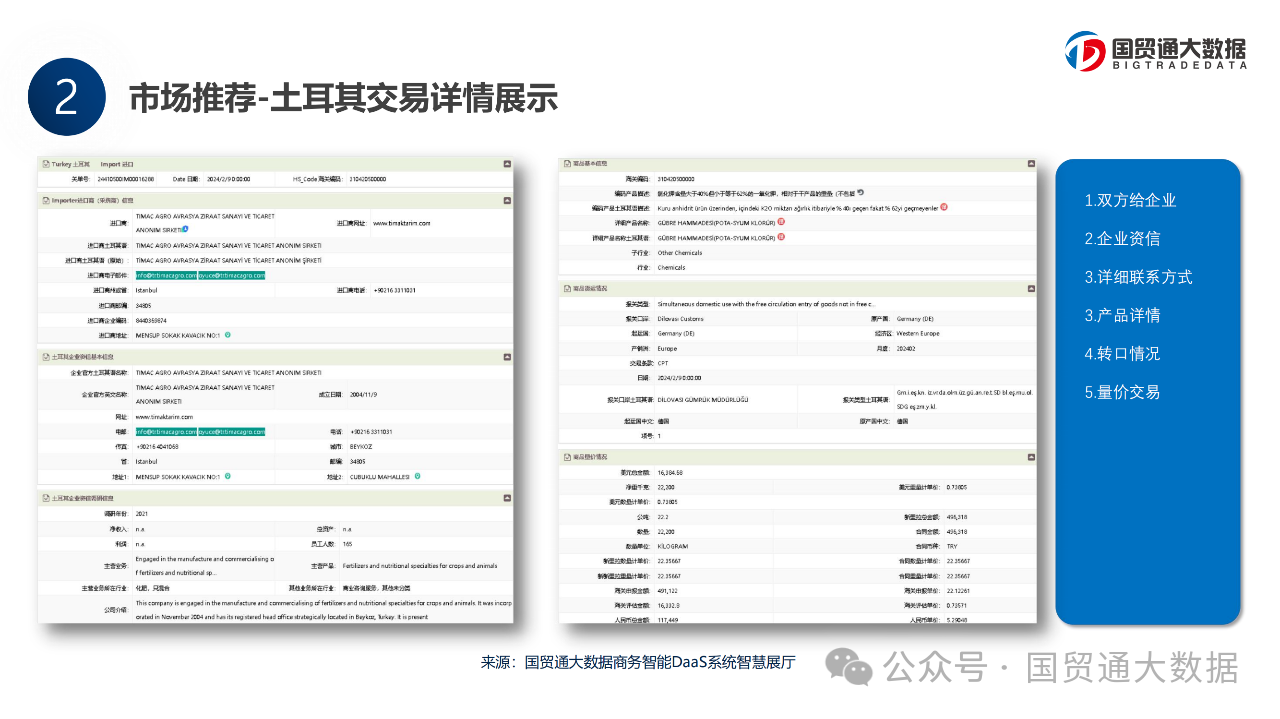Click quantity unit value KILOGRAM

(x=672, y=546)
